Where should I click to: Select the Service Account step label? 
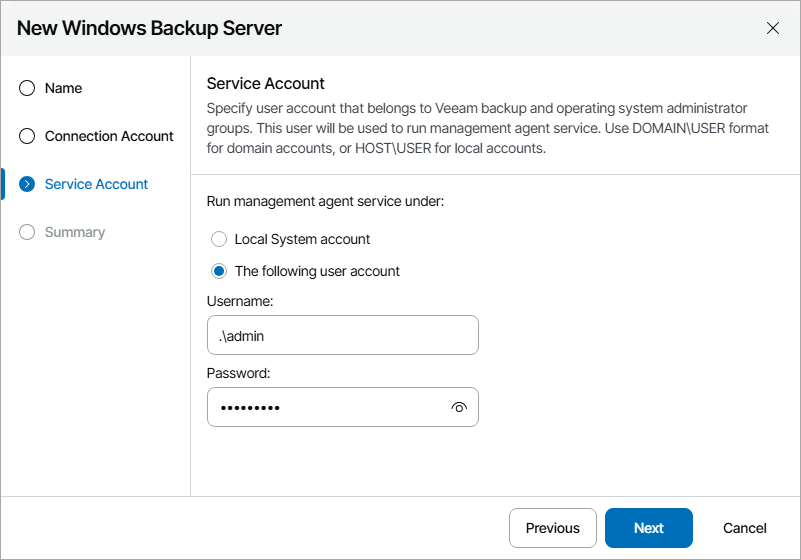[x=96, y=184]
